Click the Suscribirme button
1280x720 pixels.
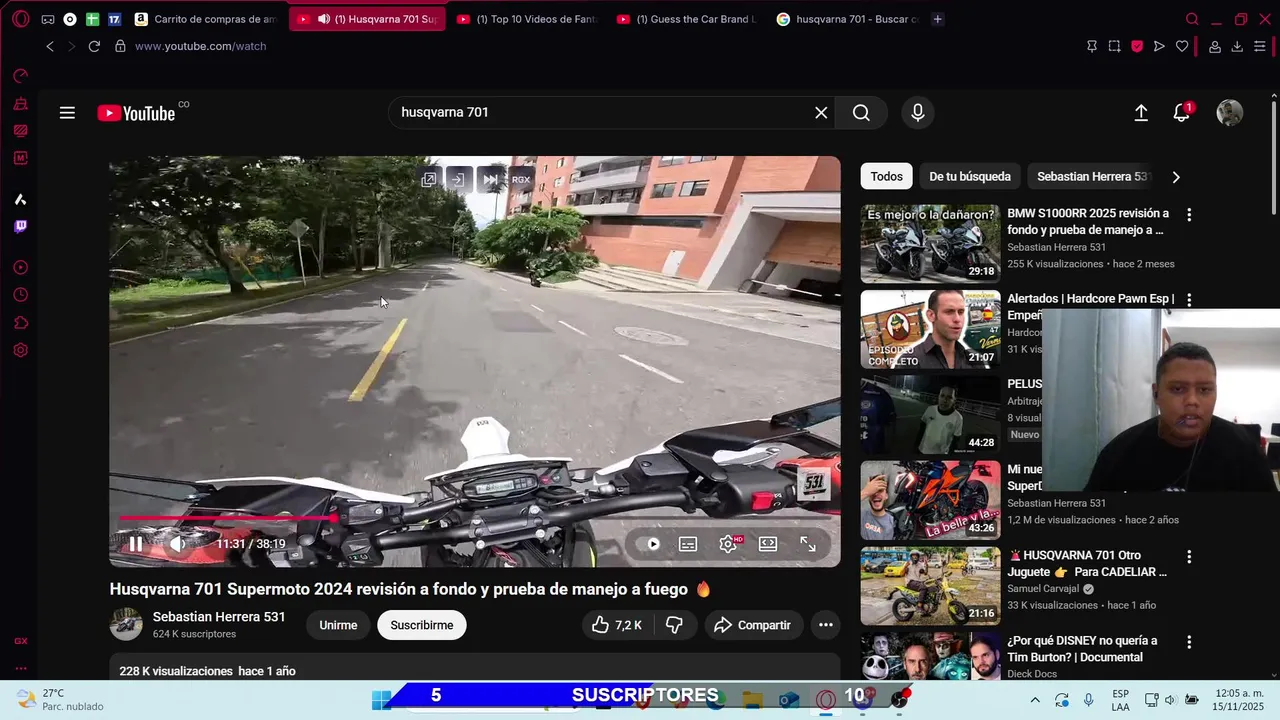[x=421, y=625]
